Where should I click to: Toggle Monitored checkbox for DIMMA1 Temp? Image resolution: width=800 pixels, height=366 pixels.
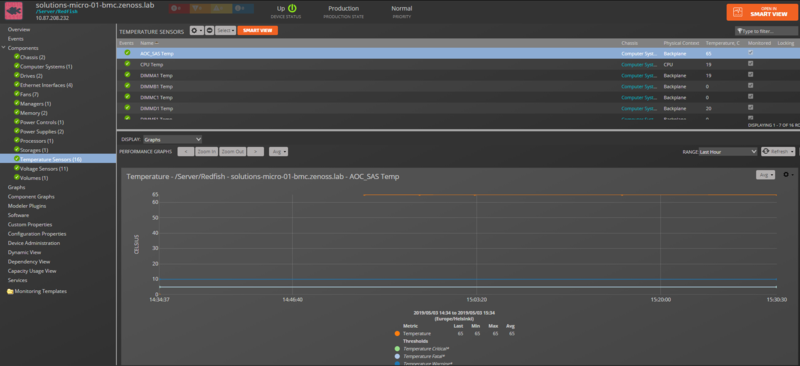[751, 75]
